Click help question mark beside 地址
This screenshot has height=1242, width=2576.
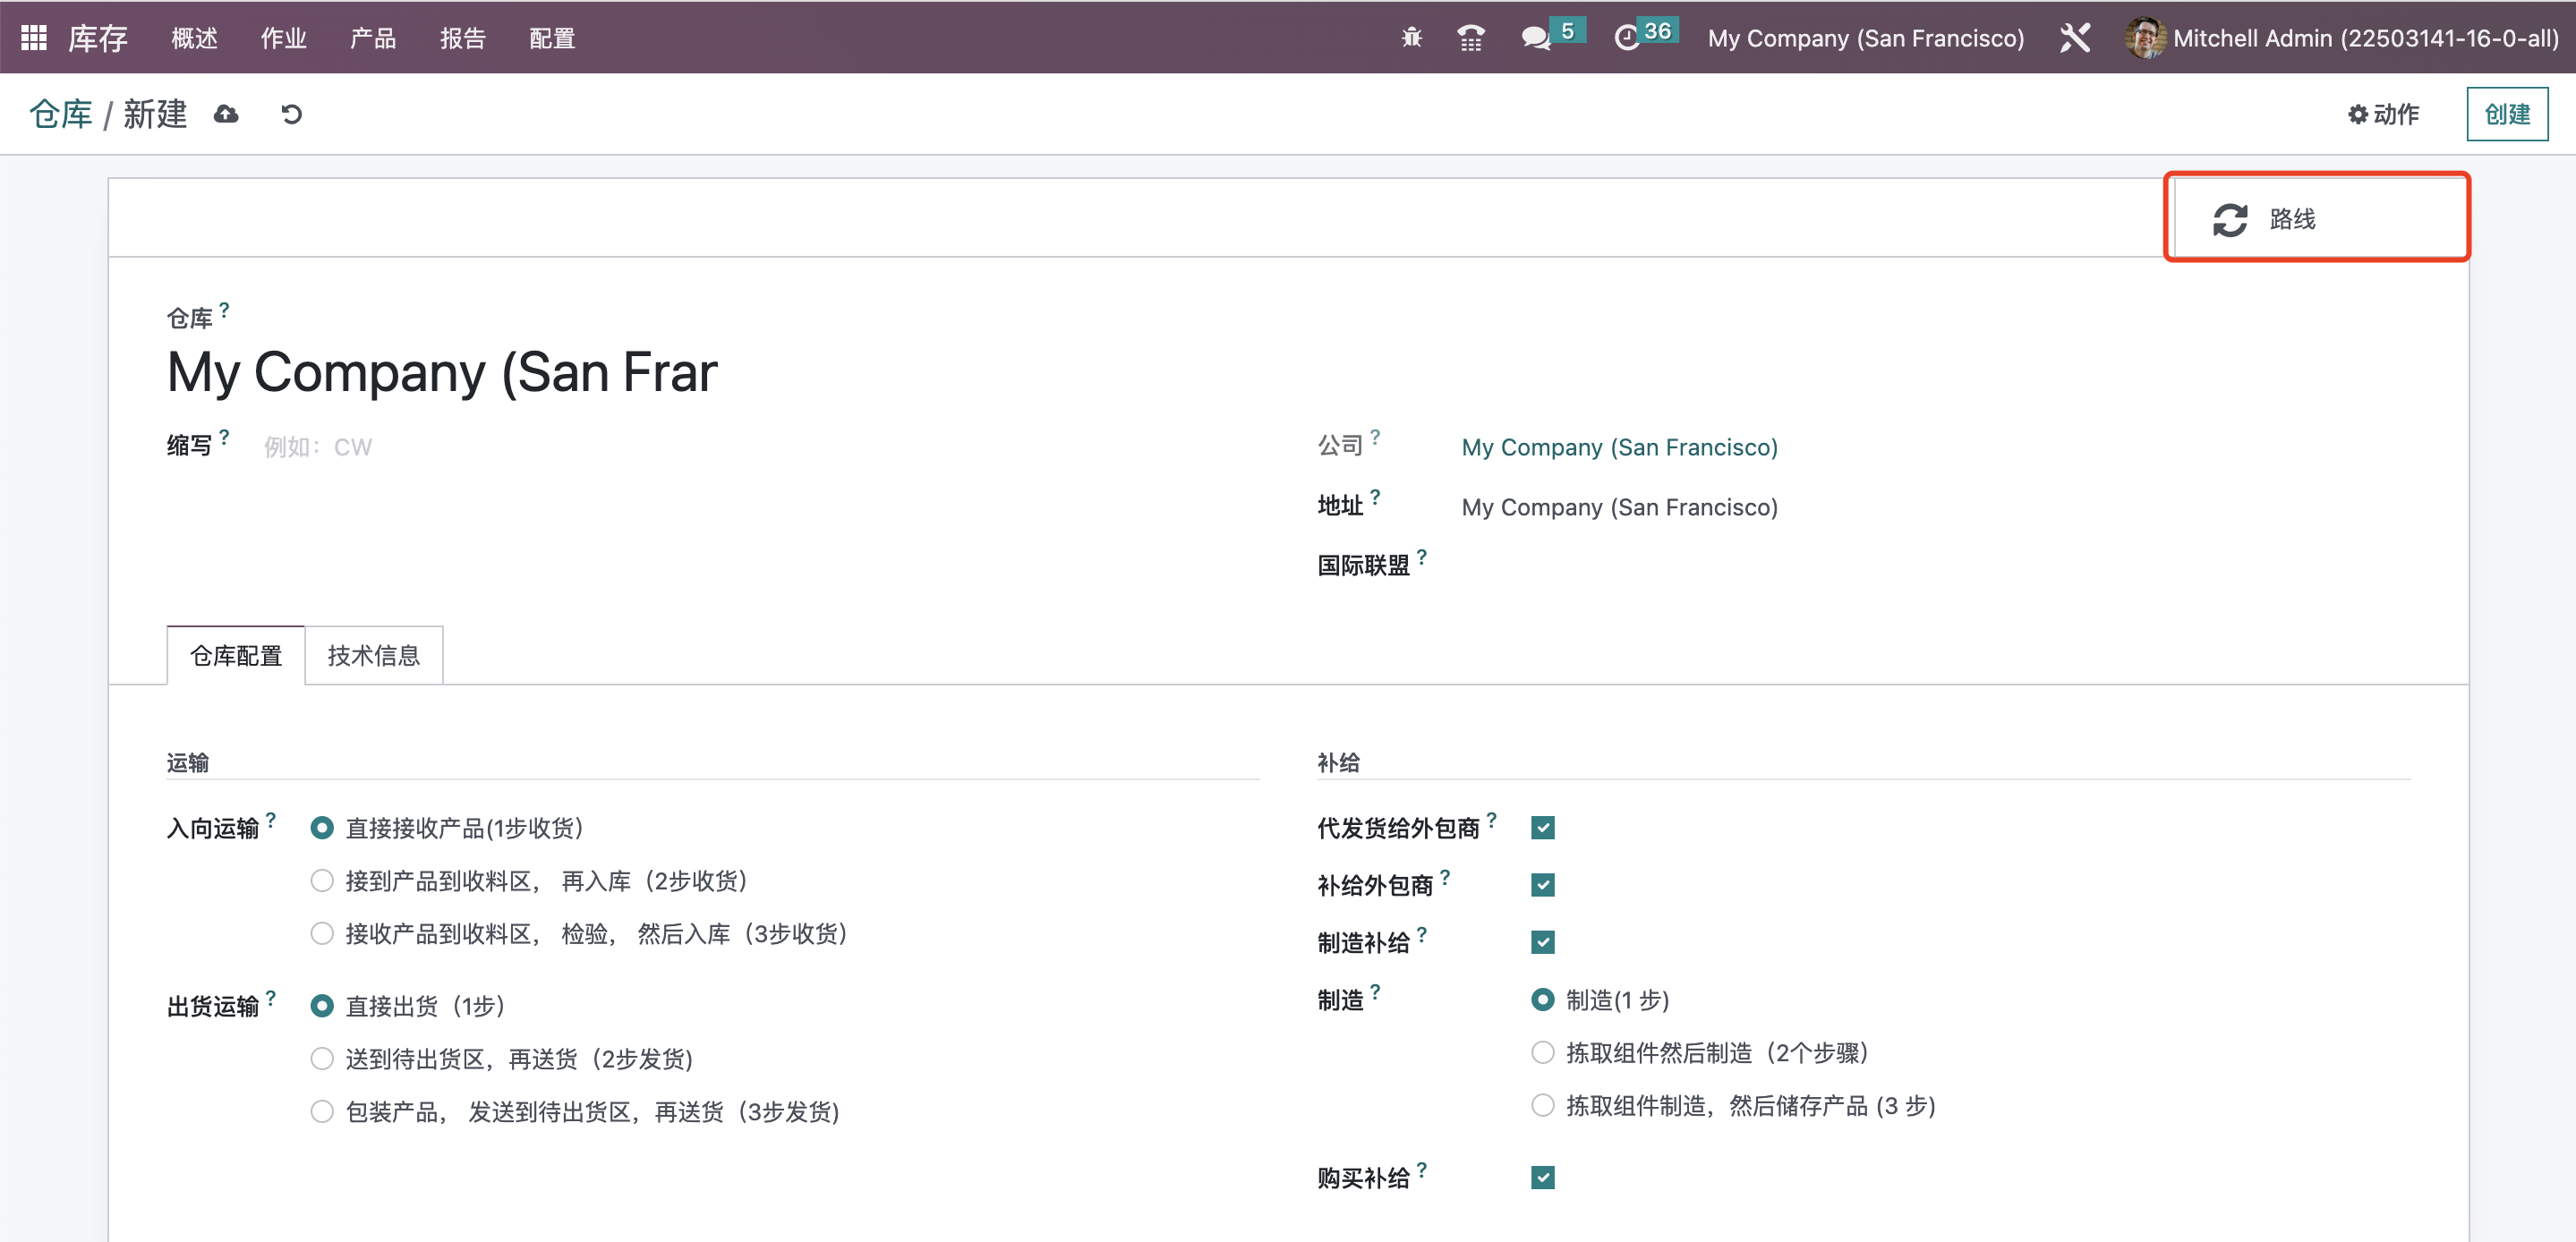point(1375,497)
